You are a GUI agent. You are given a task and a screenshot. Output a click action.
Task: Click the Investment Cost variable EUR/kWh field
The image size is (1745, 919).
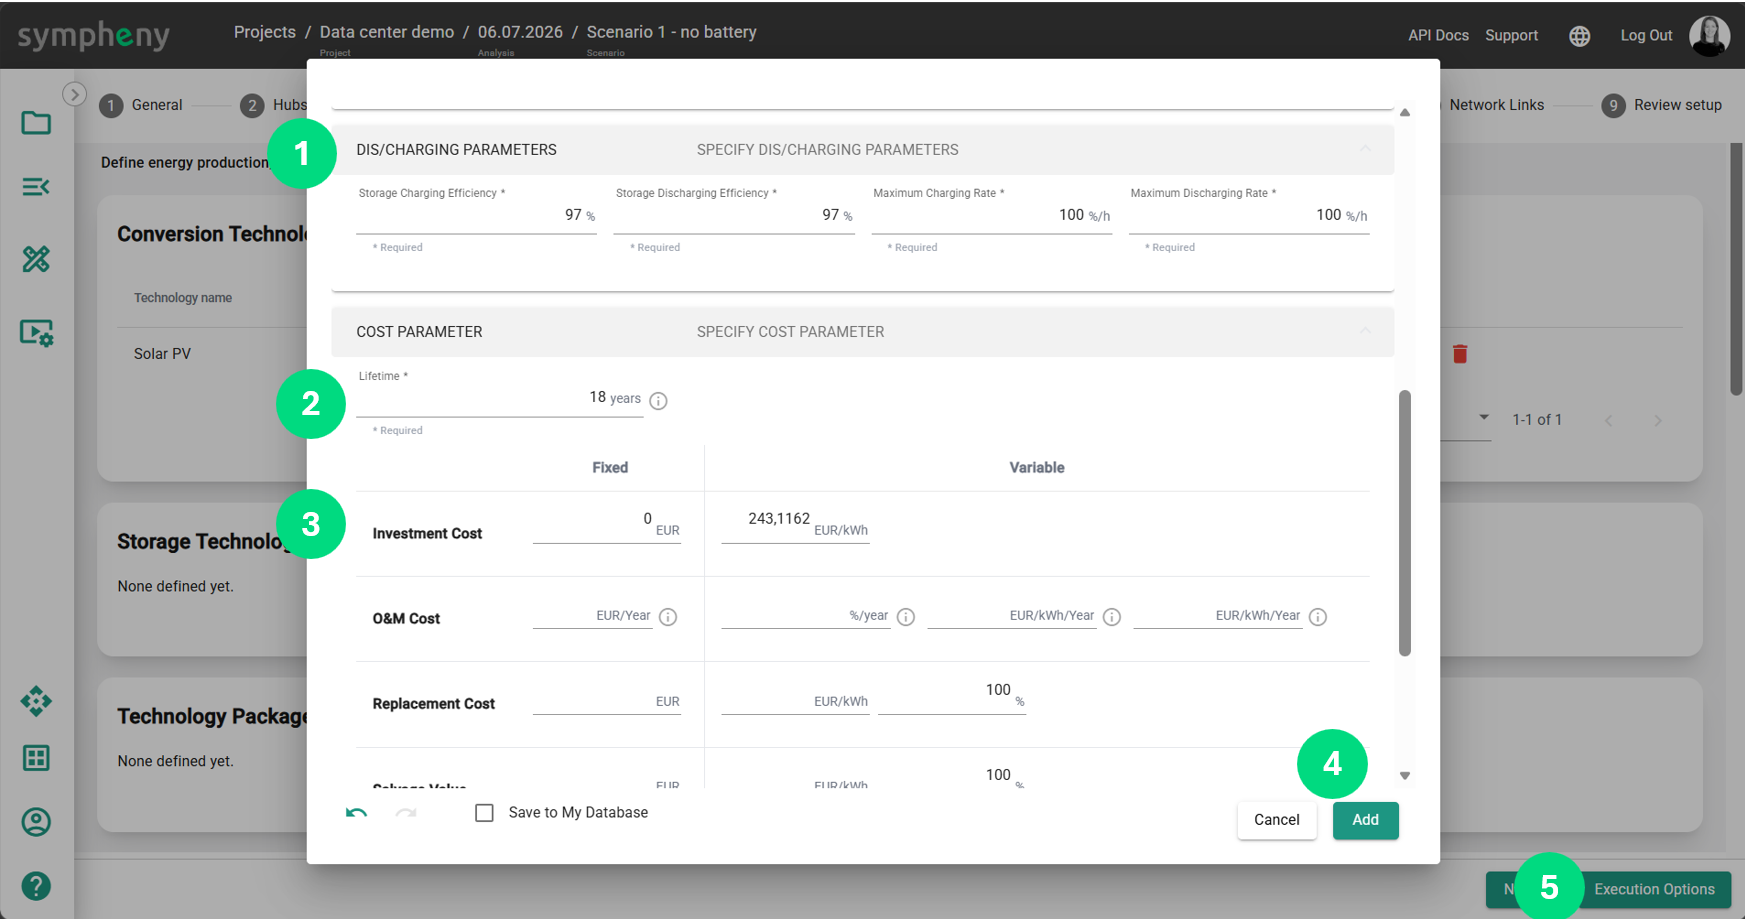click(x=795, y=523)
